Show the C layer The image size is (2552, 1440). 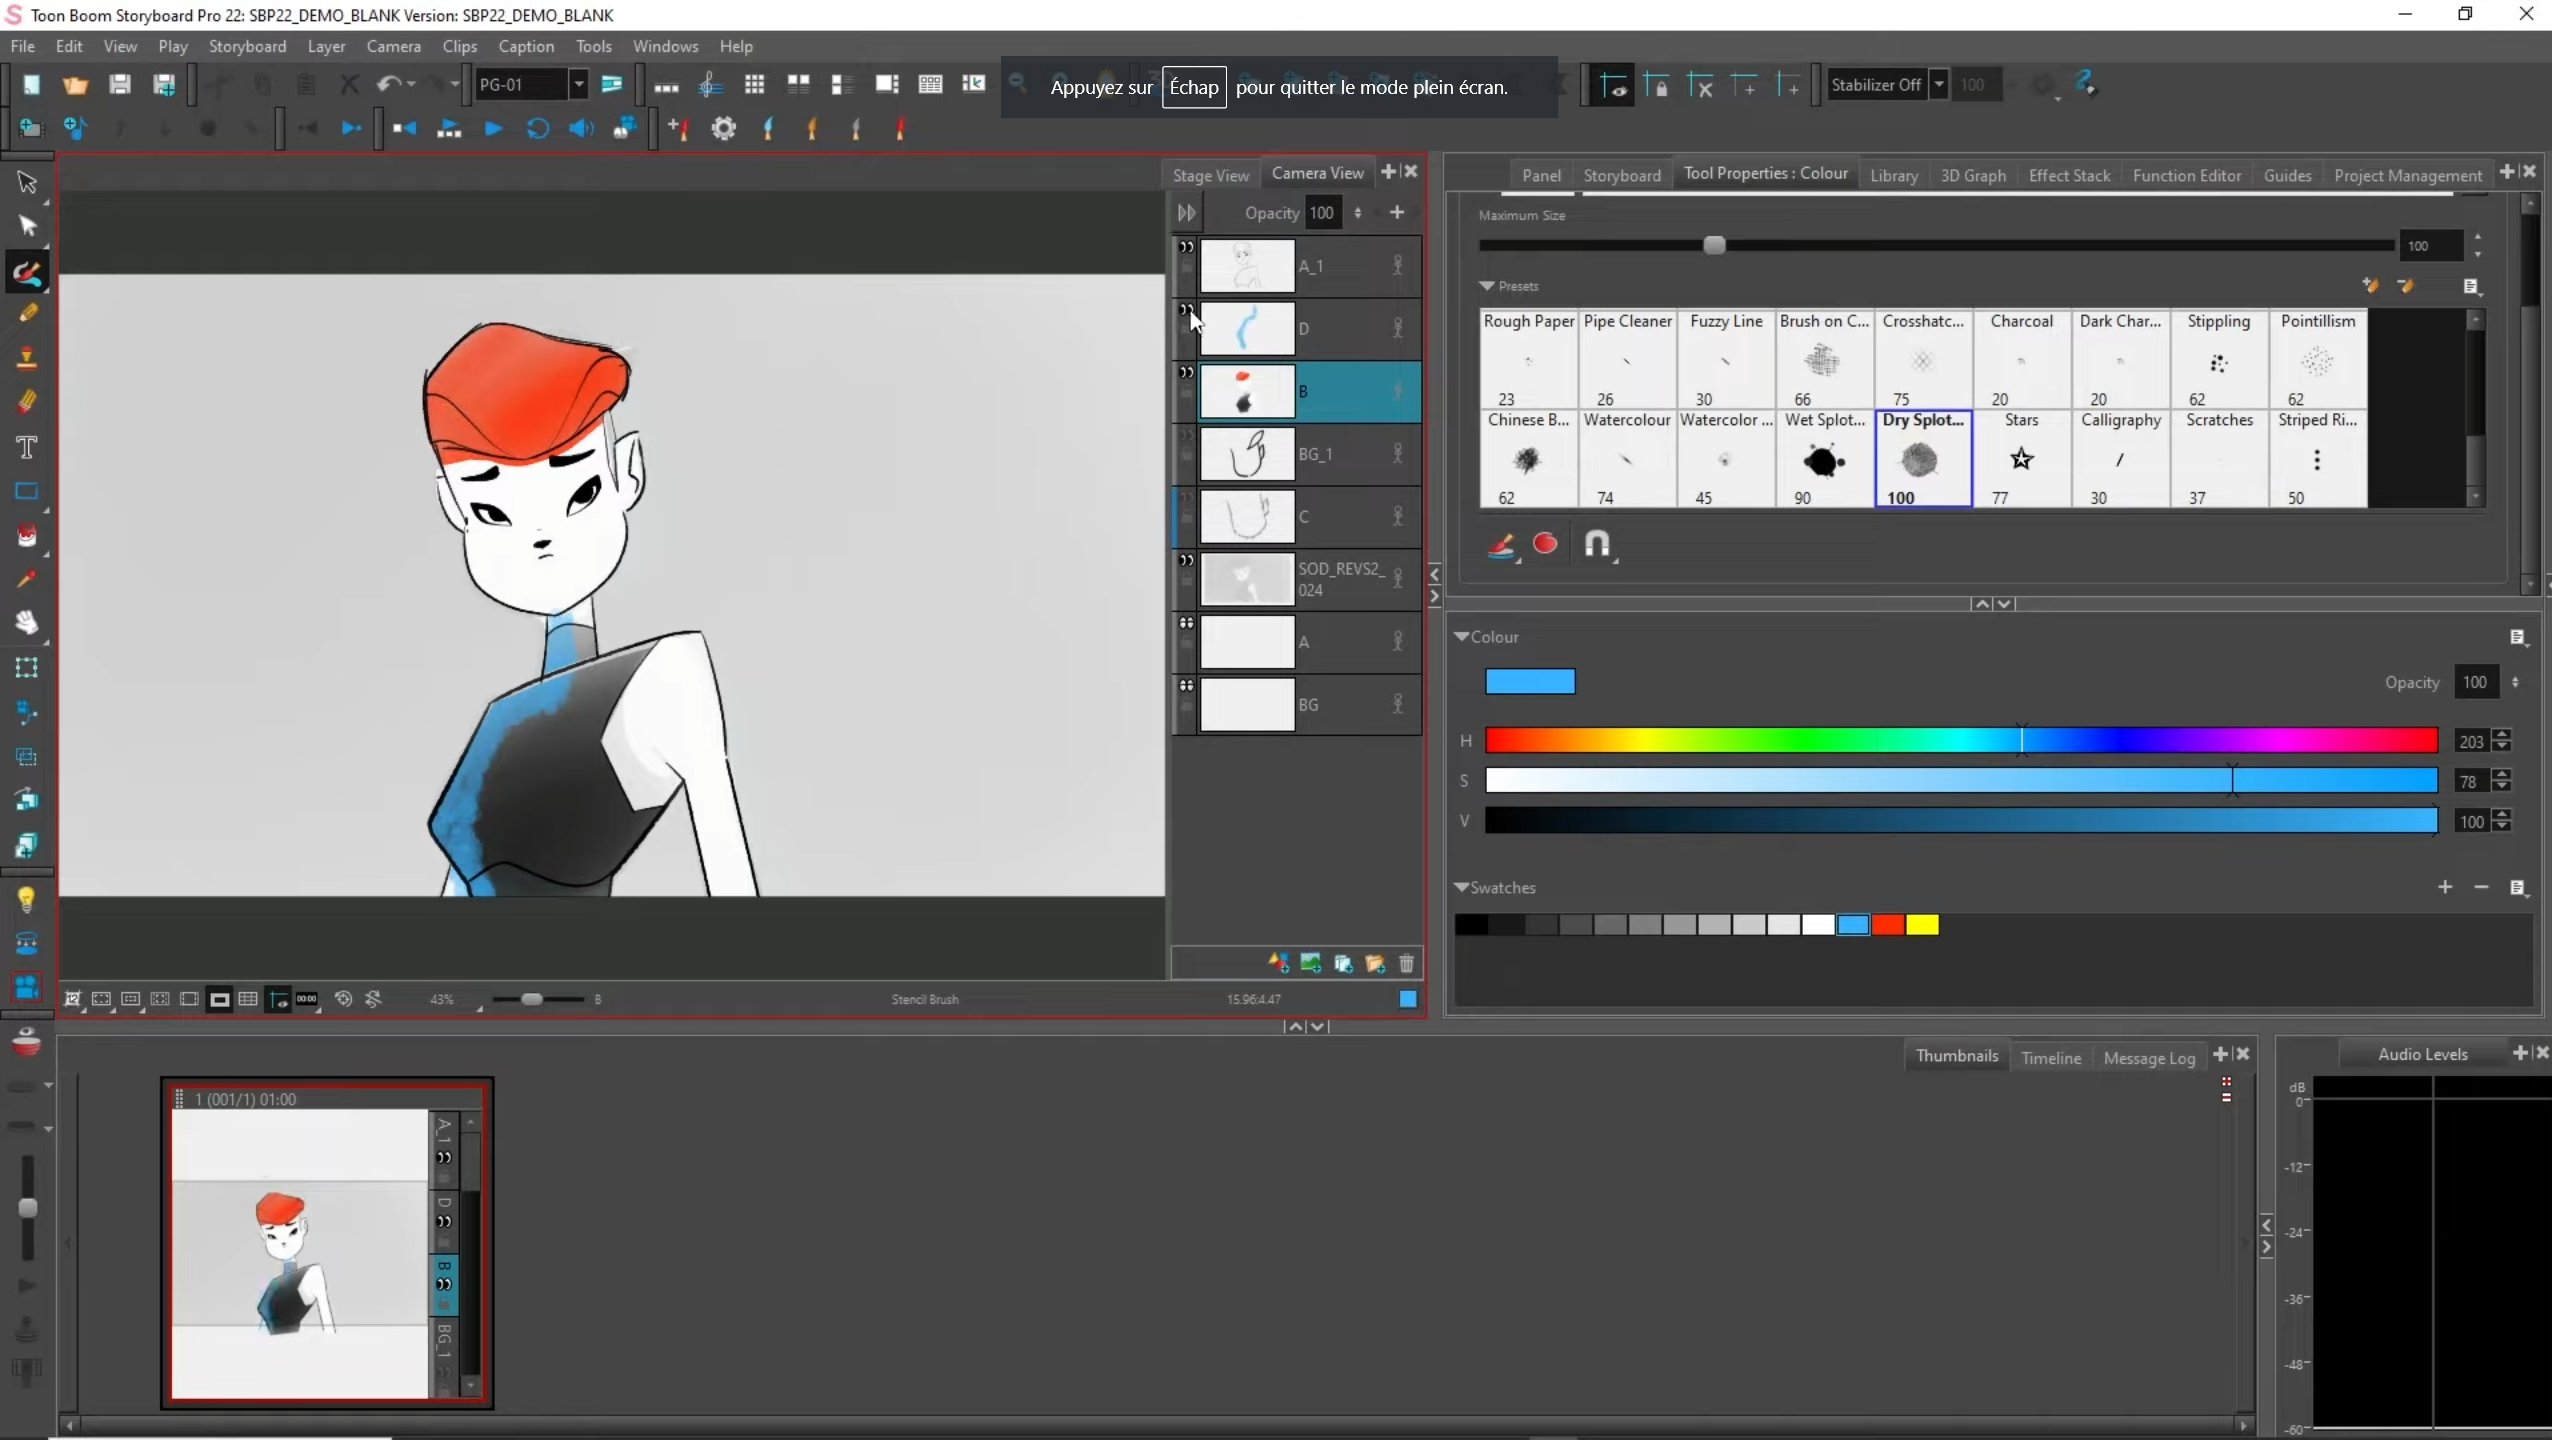click(x=1186, y=498)
